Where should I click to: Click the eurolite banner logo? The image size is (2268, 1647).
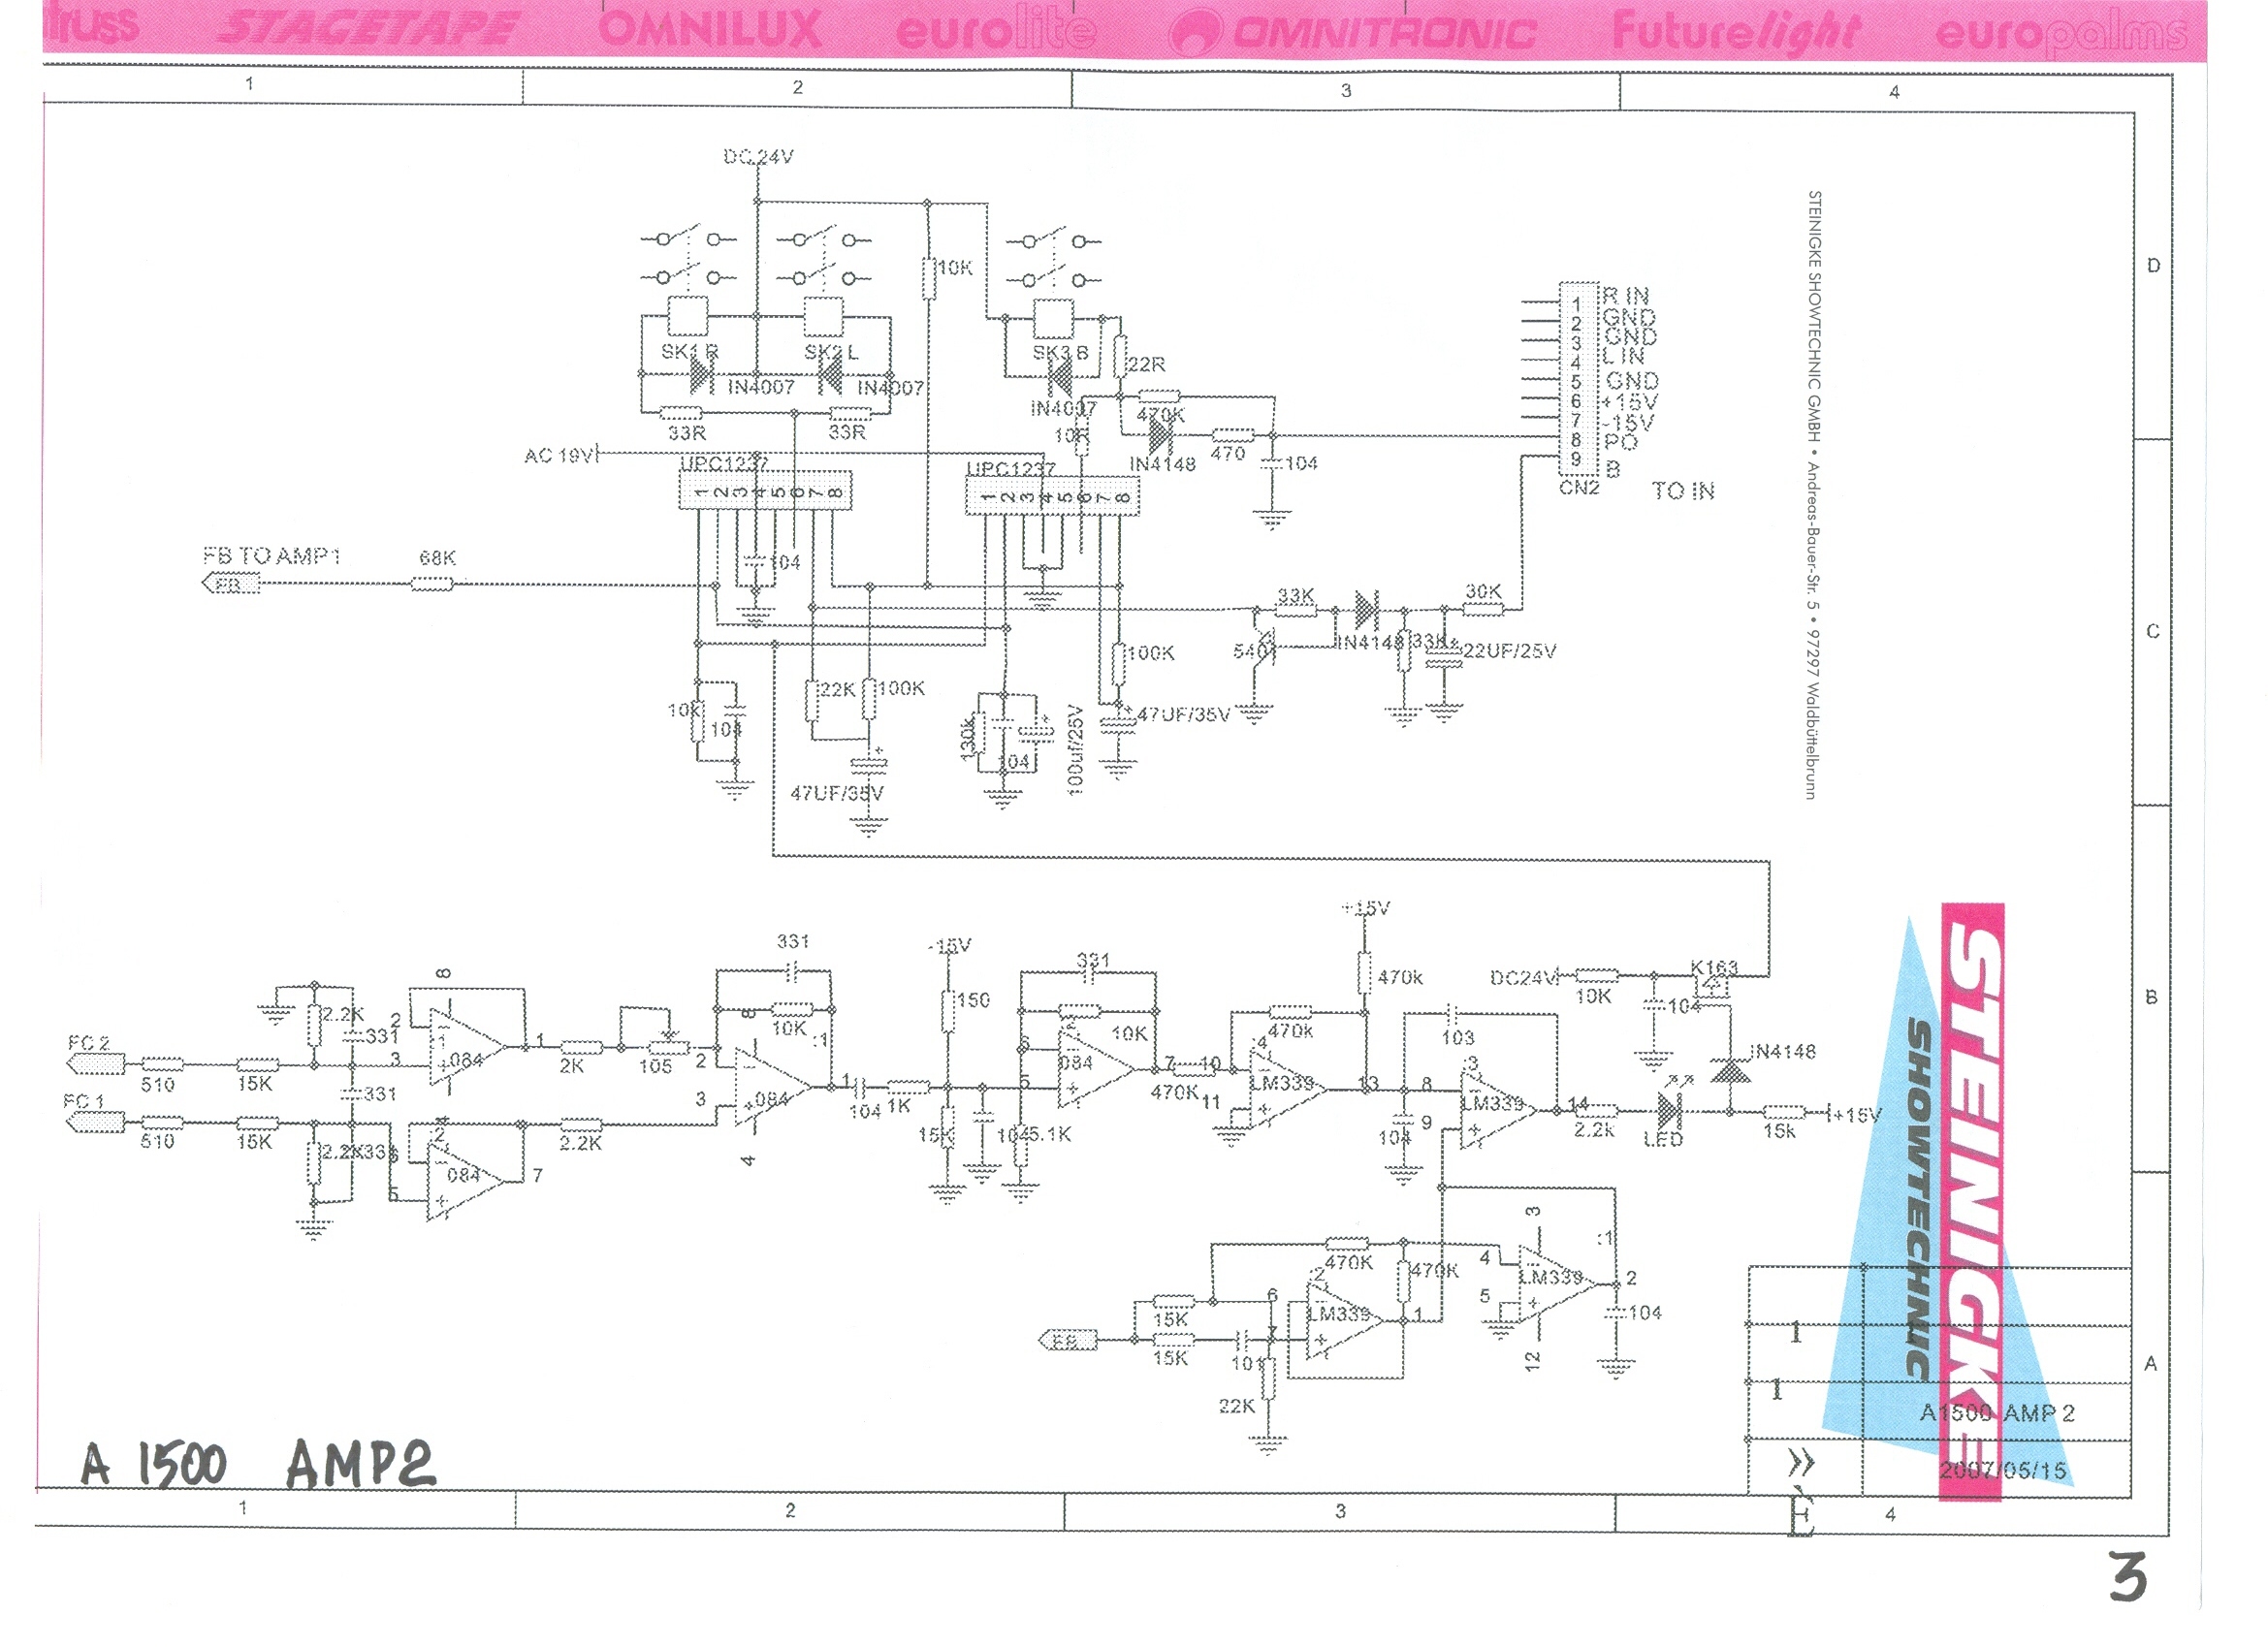(x=996, y=32)
